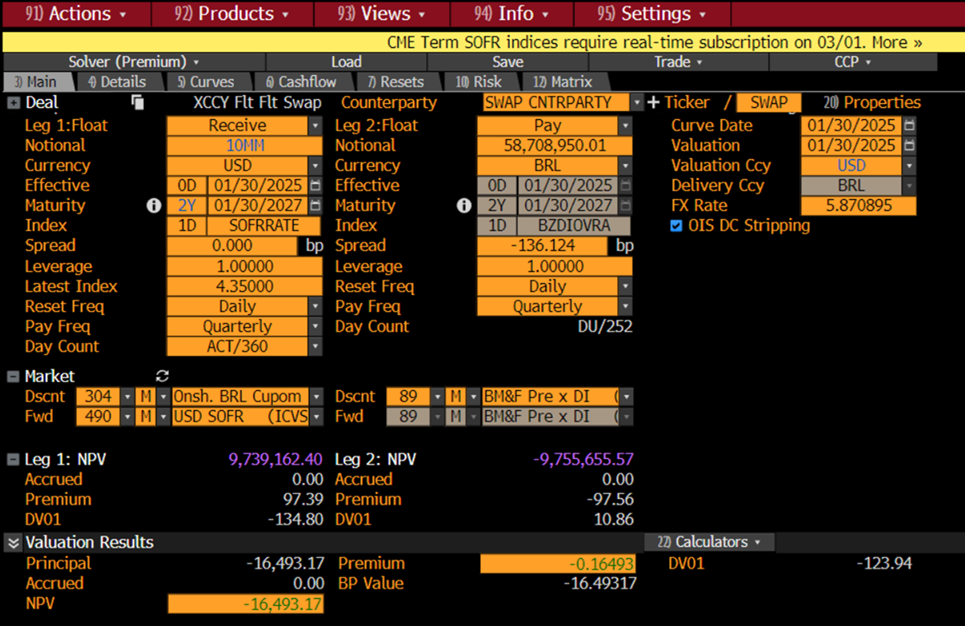Open the Valuation date calendar picker
Image resolution: width=965 pixels, height=626 pixels.
(x=909, y=146)
